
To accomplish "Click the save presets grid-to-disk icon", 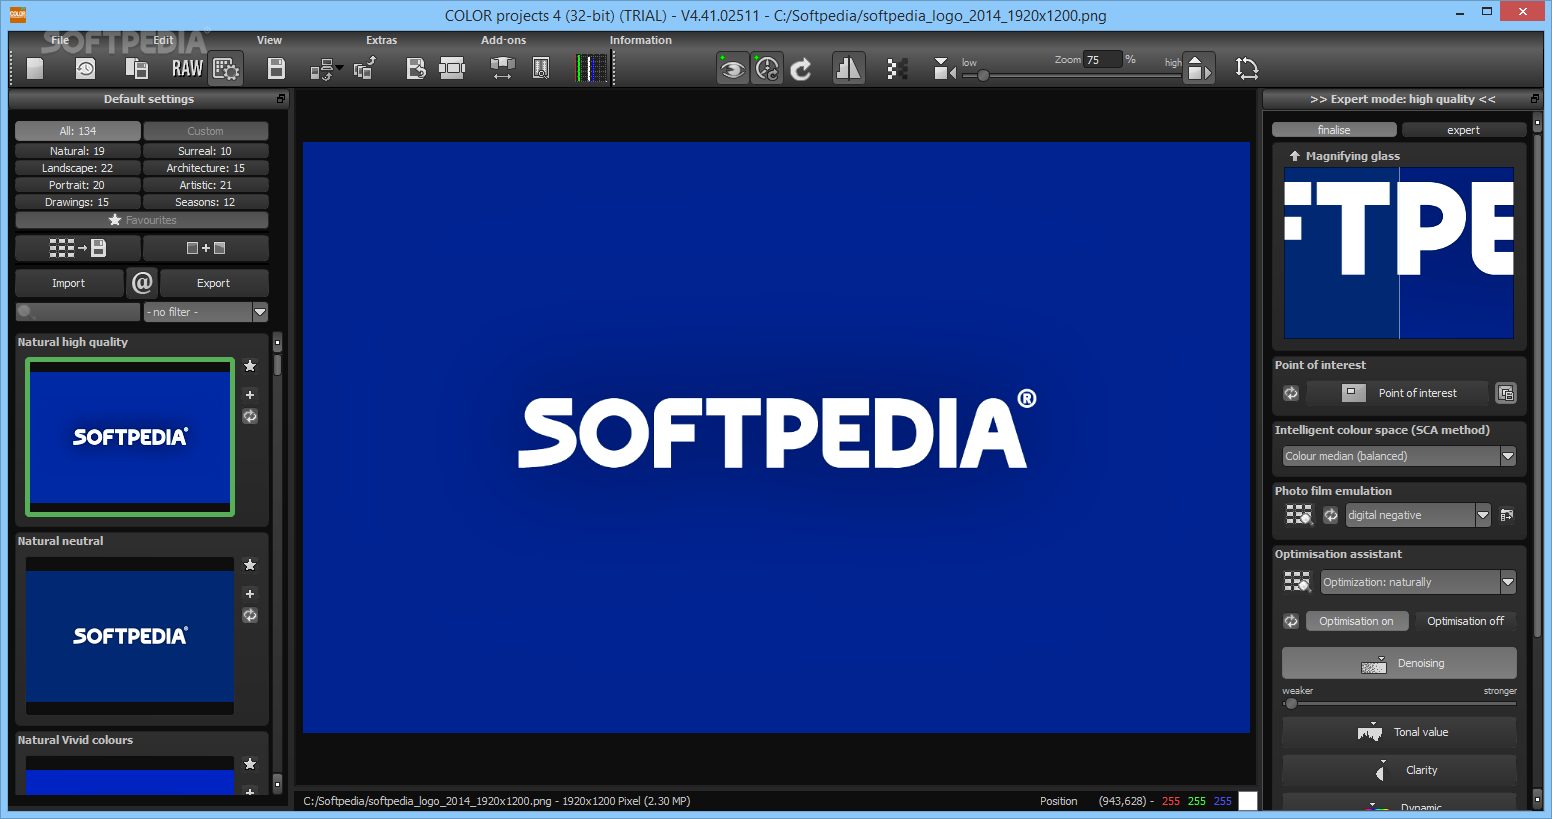I will [78, 248].
